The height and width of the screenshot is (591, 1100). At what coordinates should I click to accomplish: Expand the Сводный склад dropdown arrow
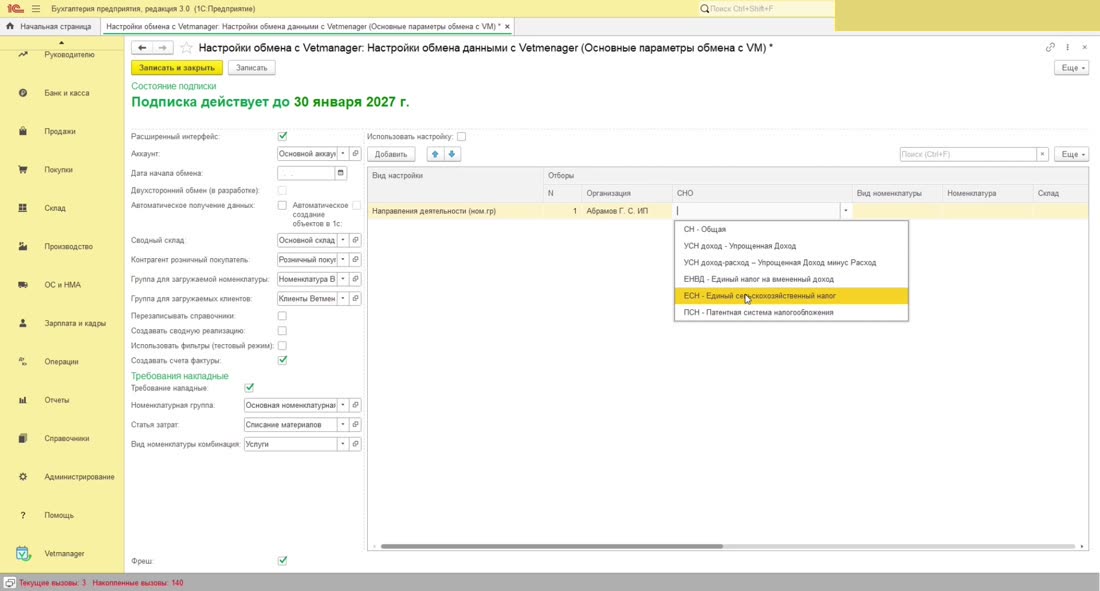342,240
